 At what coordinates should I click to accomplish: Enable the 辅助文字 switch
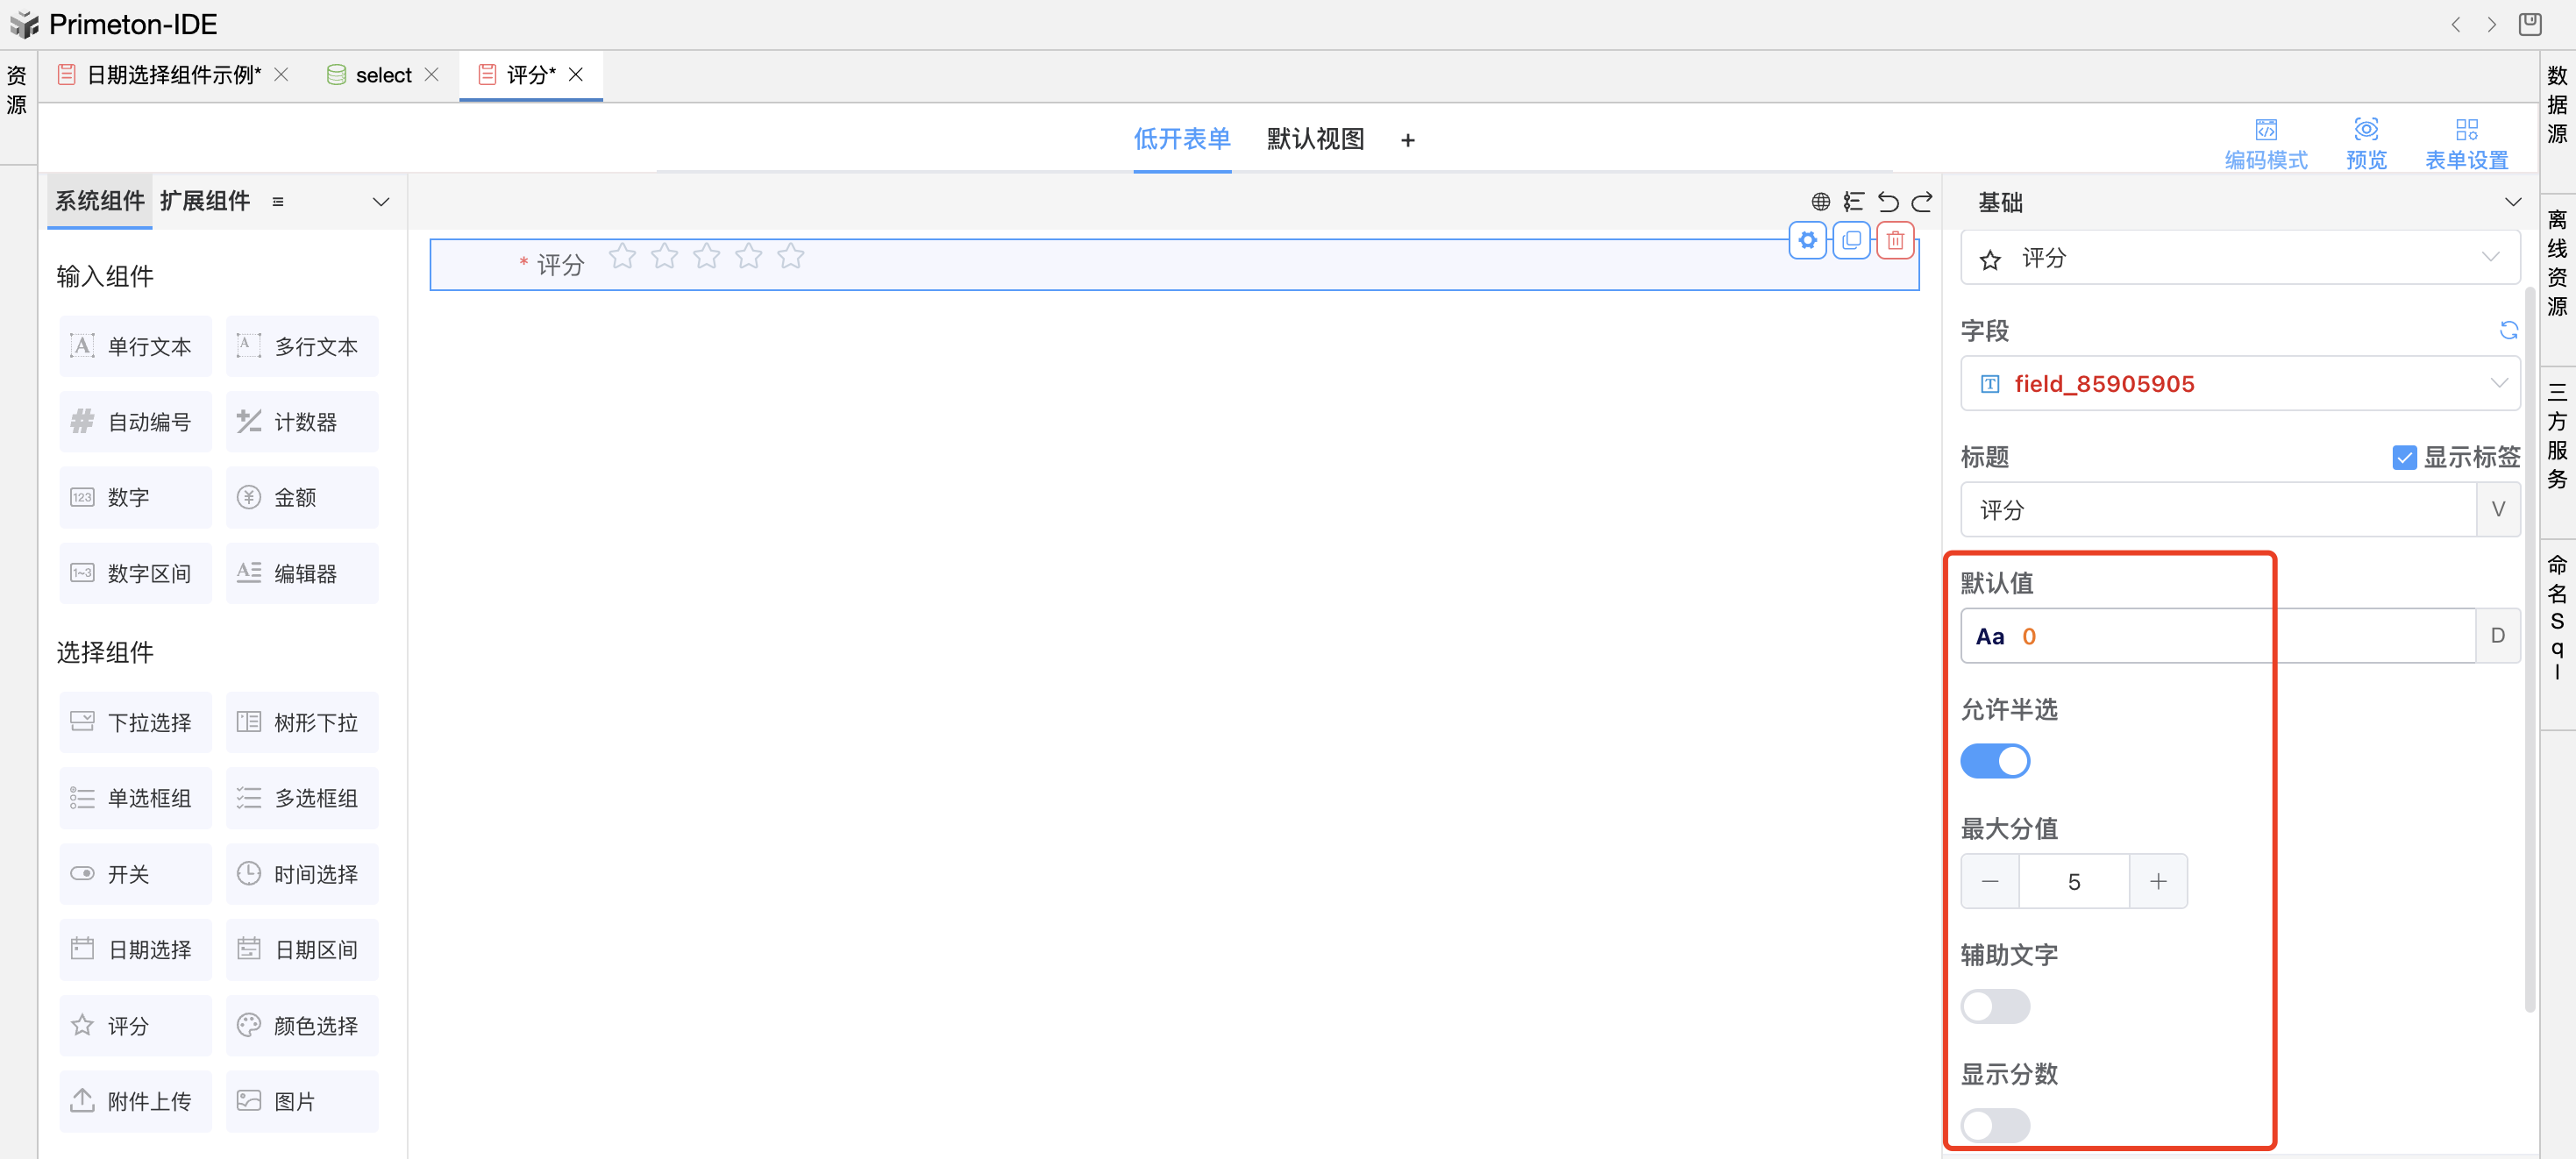[1994, 1006]
